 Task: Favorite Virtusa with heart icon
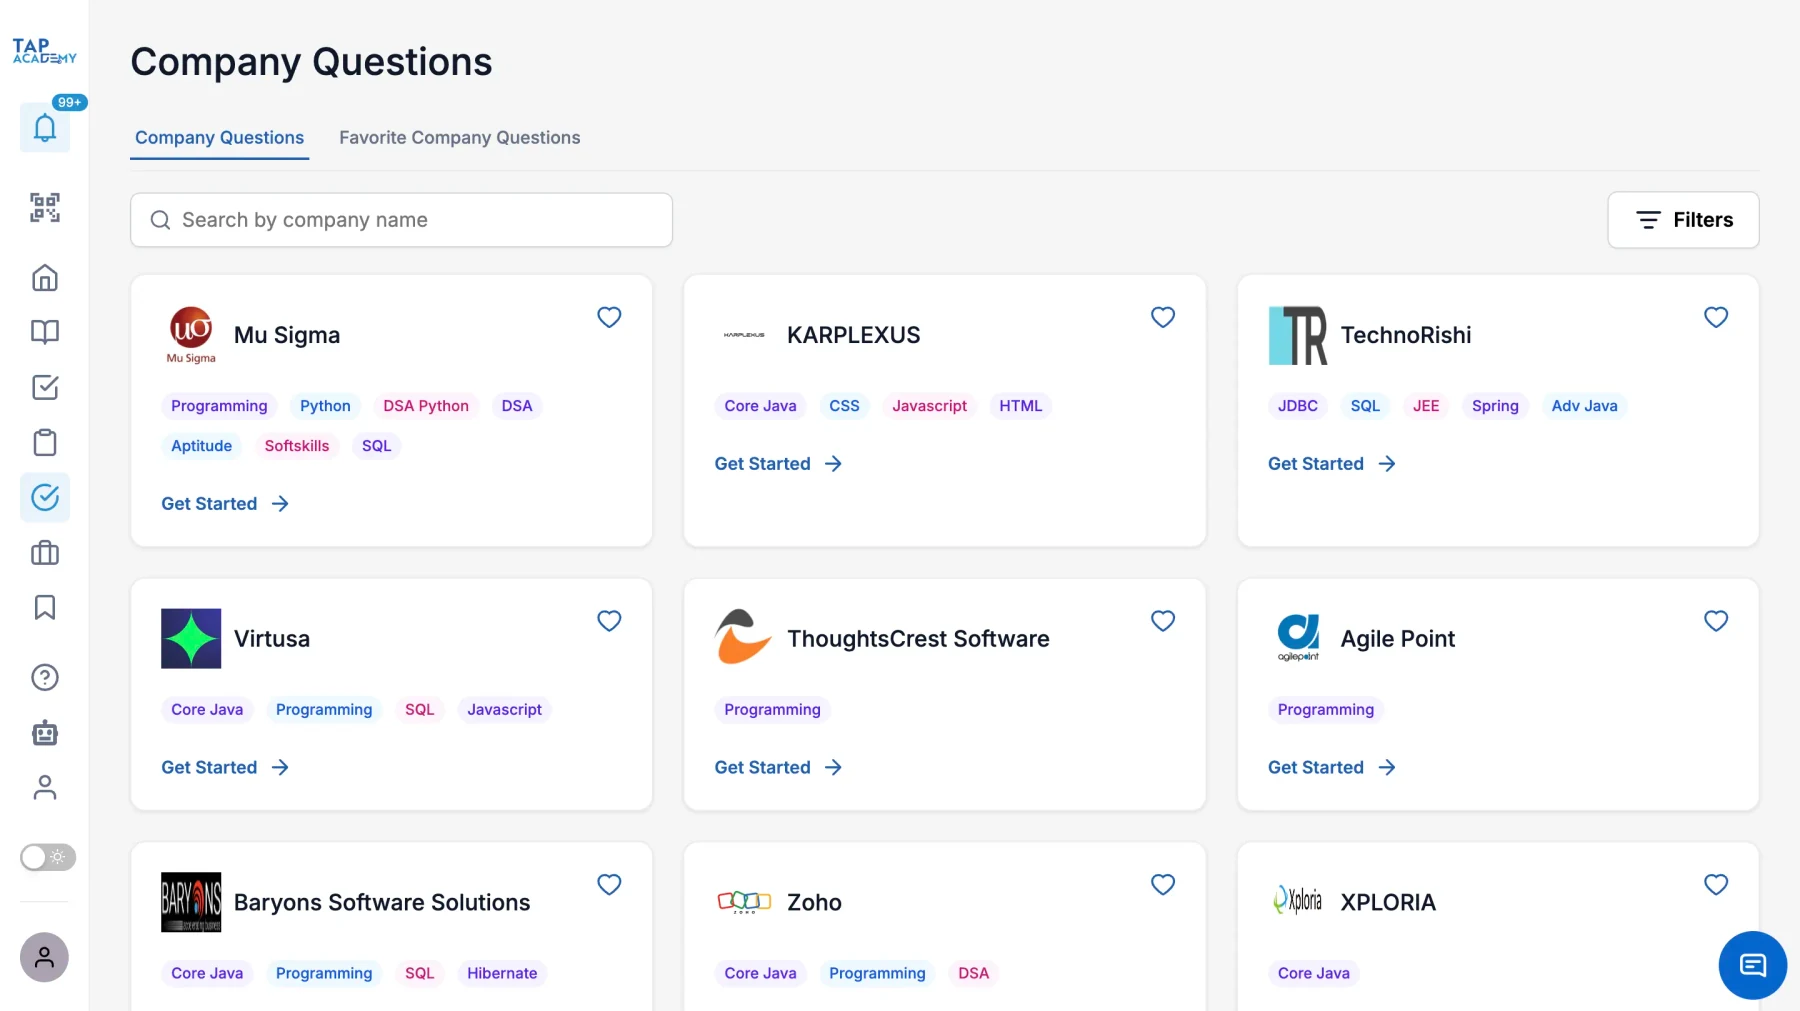coord(609,621)
